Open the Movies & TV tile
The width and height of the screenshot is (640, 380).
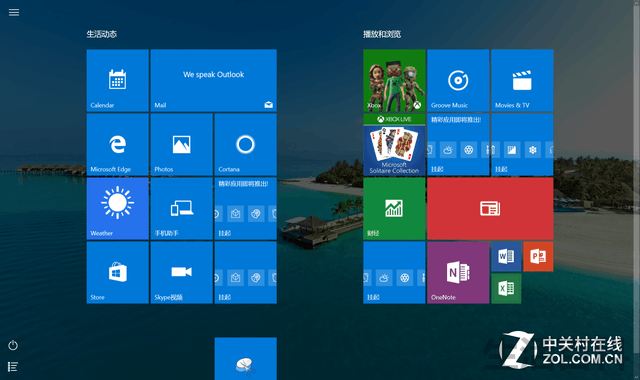coord(522,80)
